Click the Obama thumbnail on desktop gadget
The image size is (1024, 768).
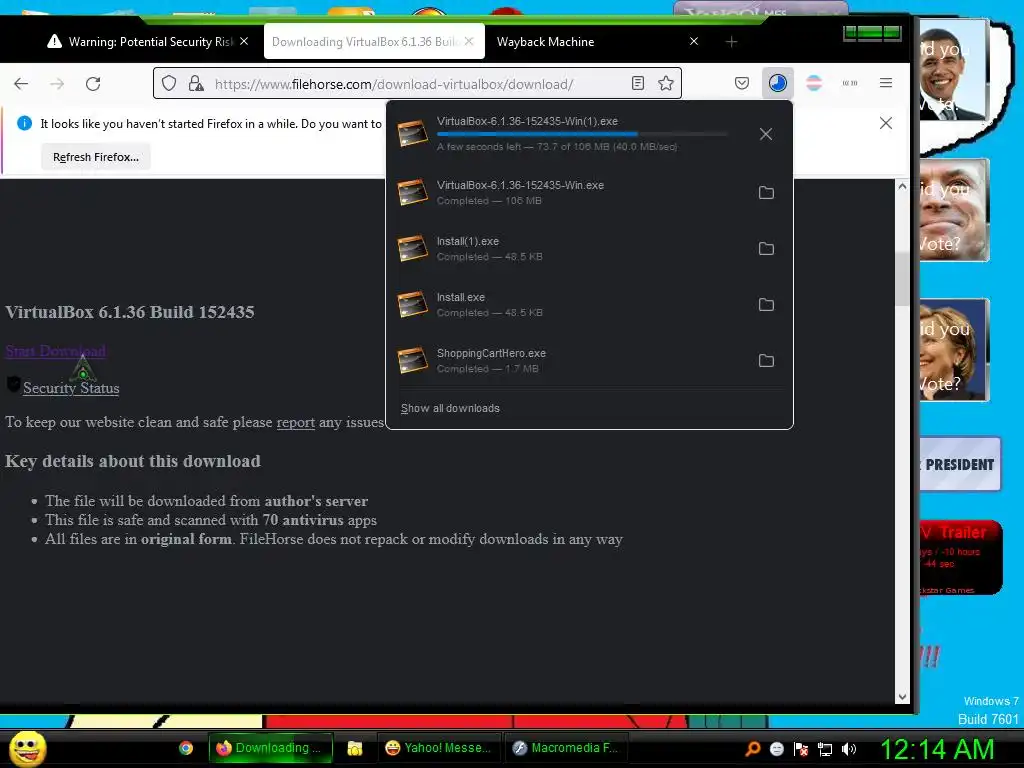pyautogui.click(x=953, y=69)
